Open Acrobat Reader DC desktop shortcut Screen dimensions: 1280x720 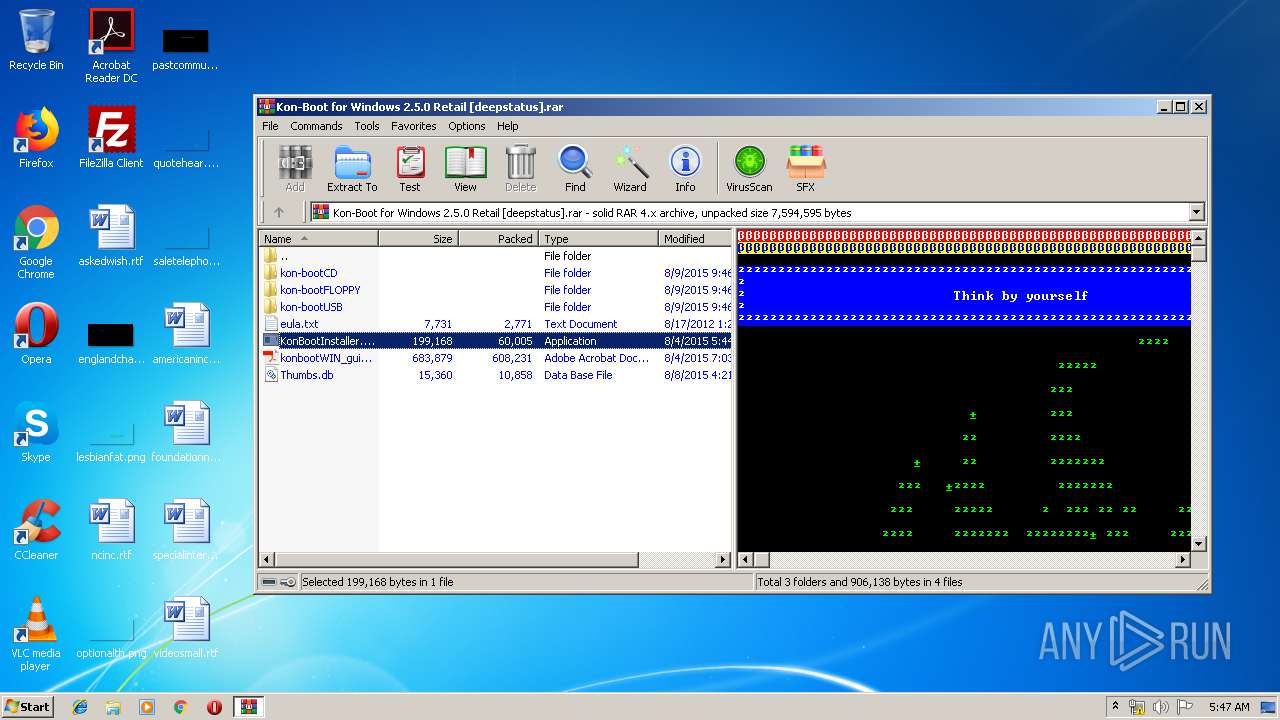[x=111, y=46]
